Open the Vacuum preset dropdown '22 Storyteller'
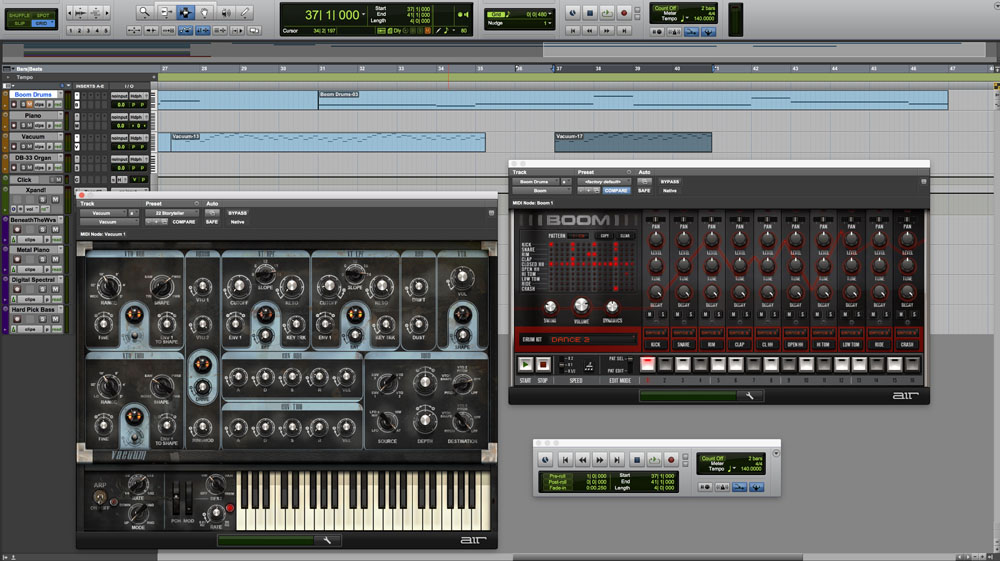 pos(170,213)
